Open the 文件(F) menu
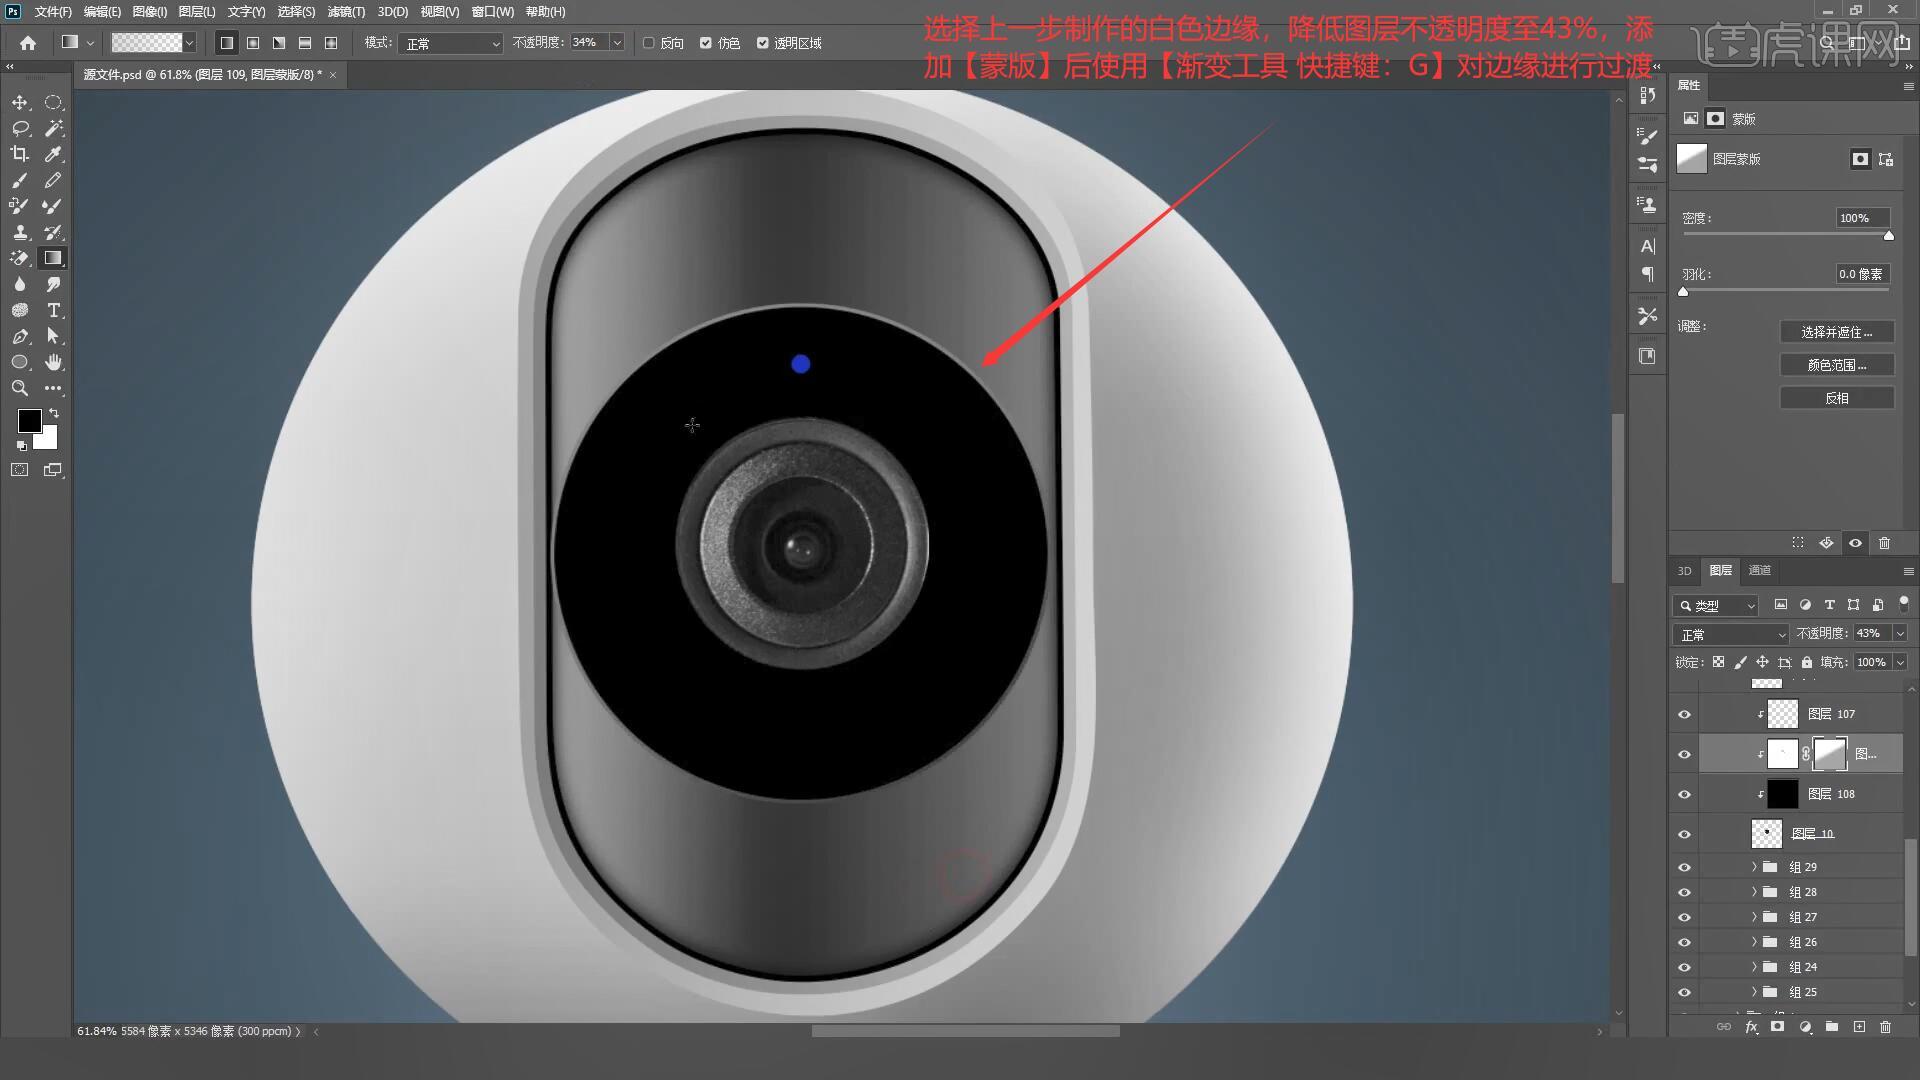The image size is (1920, 1080). (x=53, y=12)
